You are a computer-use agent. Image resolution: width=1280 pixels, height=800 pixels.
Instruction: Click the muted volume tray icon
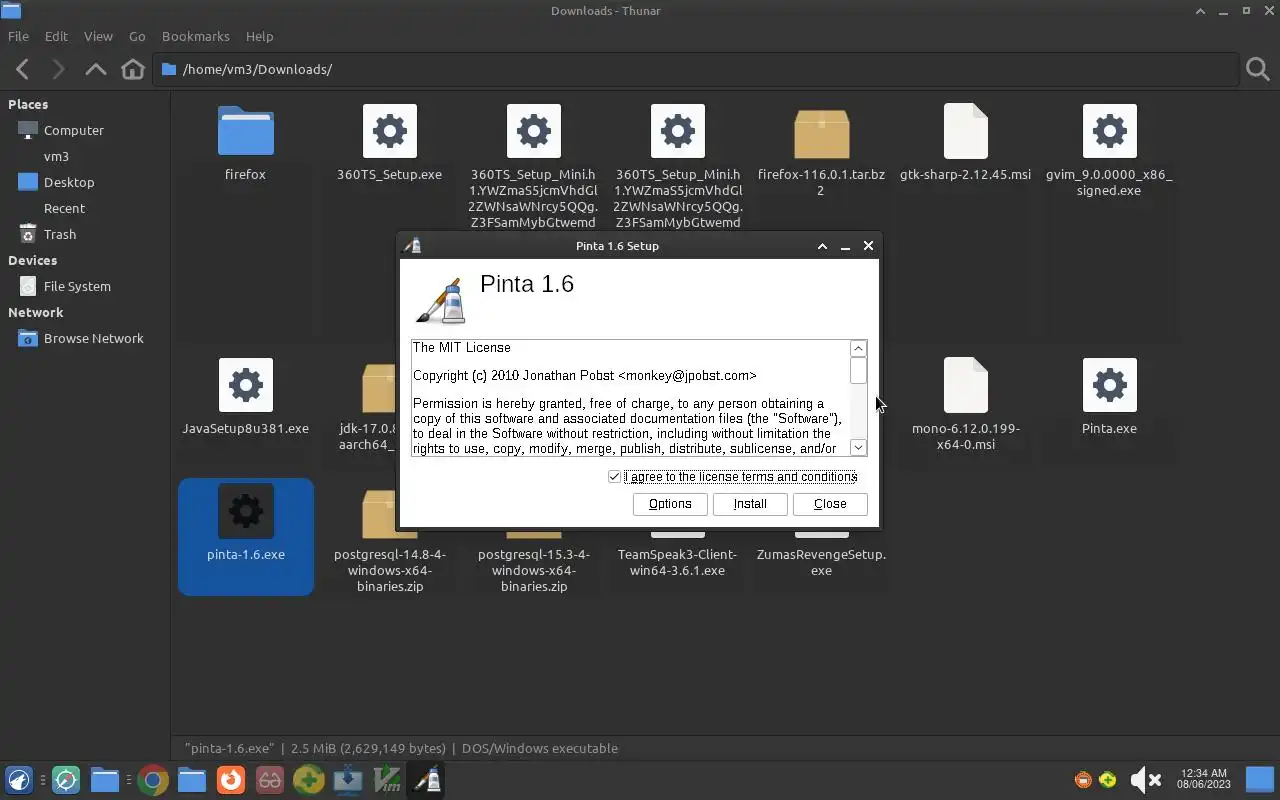tap(1145, 780)
